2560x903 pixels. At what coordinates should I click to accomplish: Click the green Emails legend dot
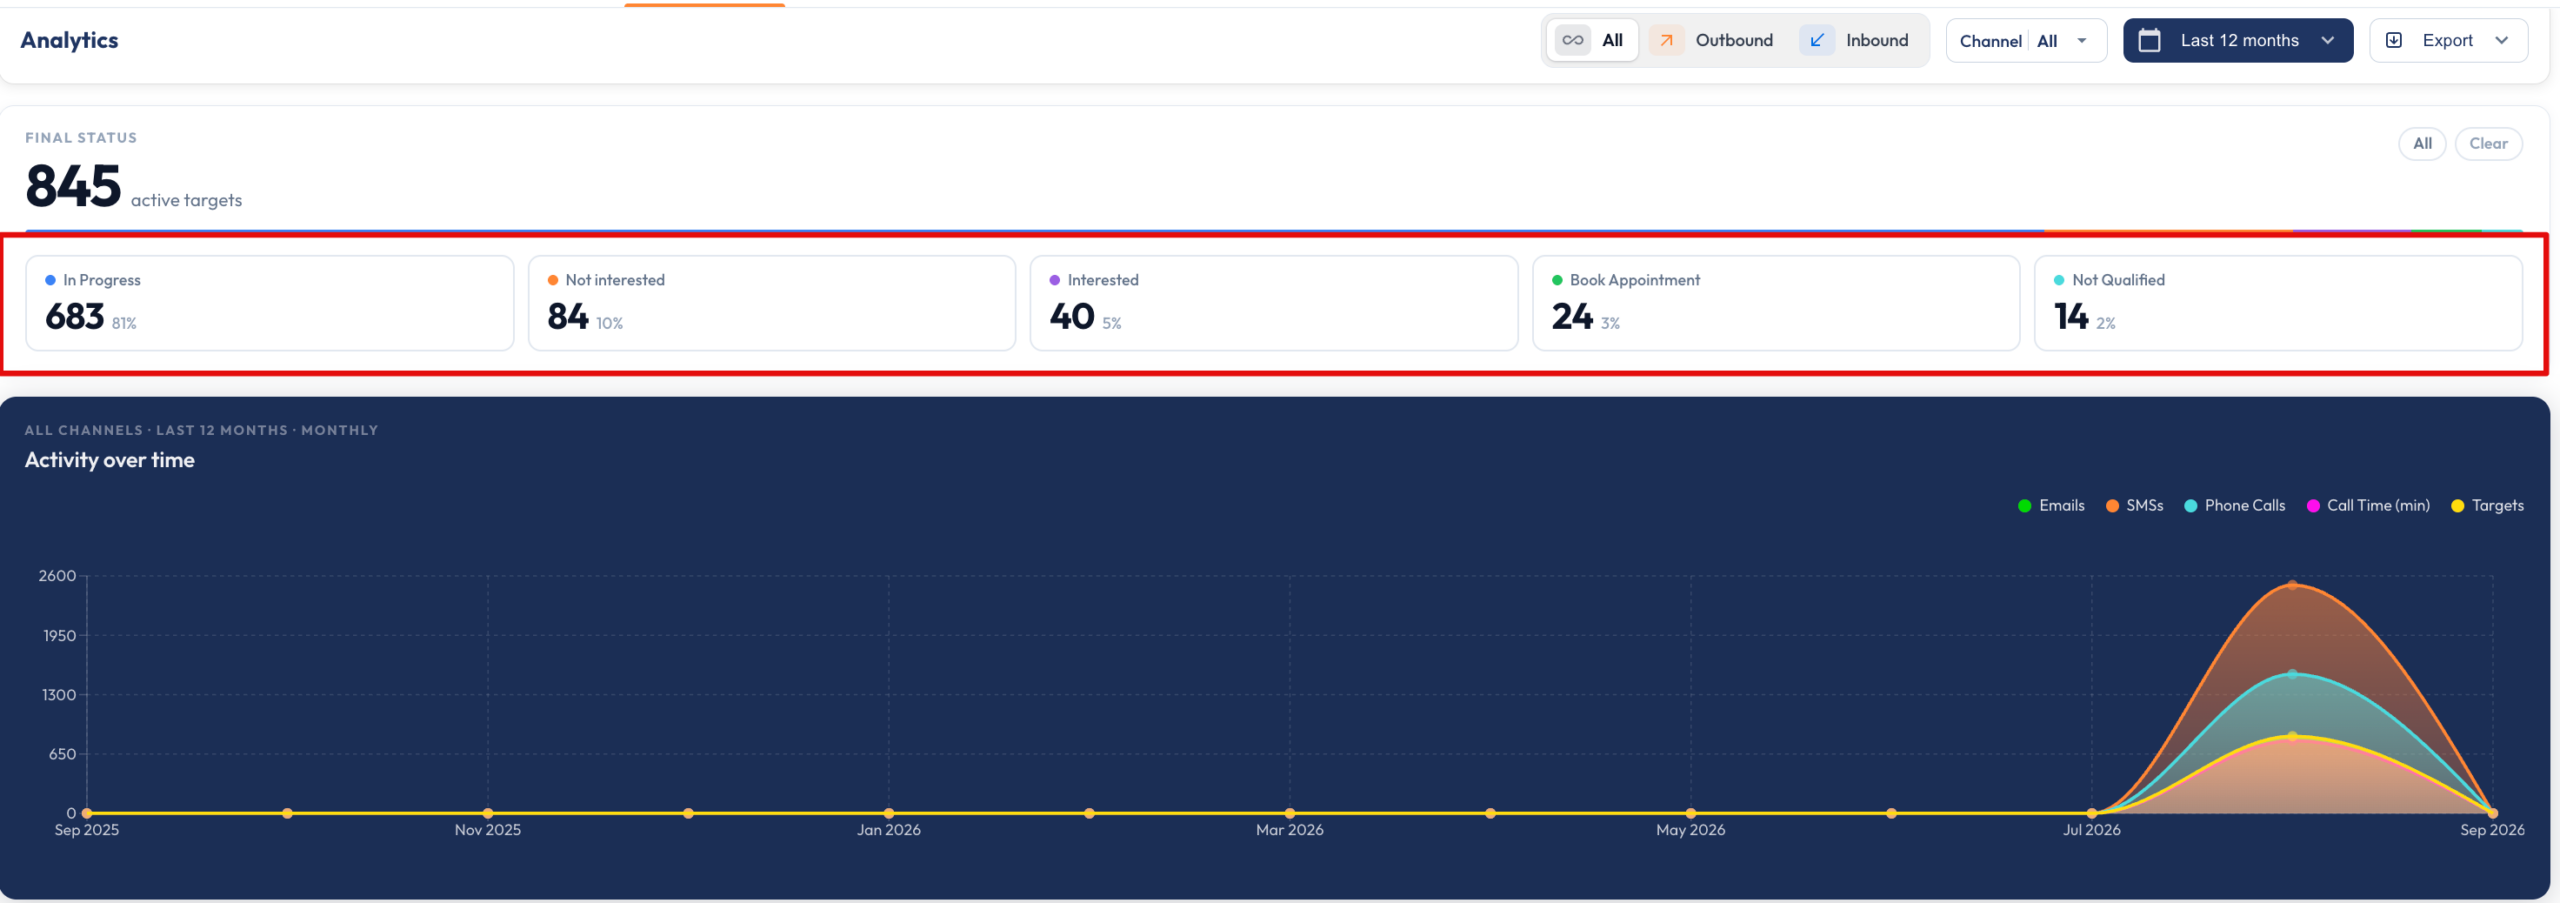tap(2025, 506)
